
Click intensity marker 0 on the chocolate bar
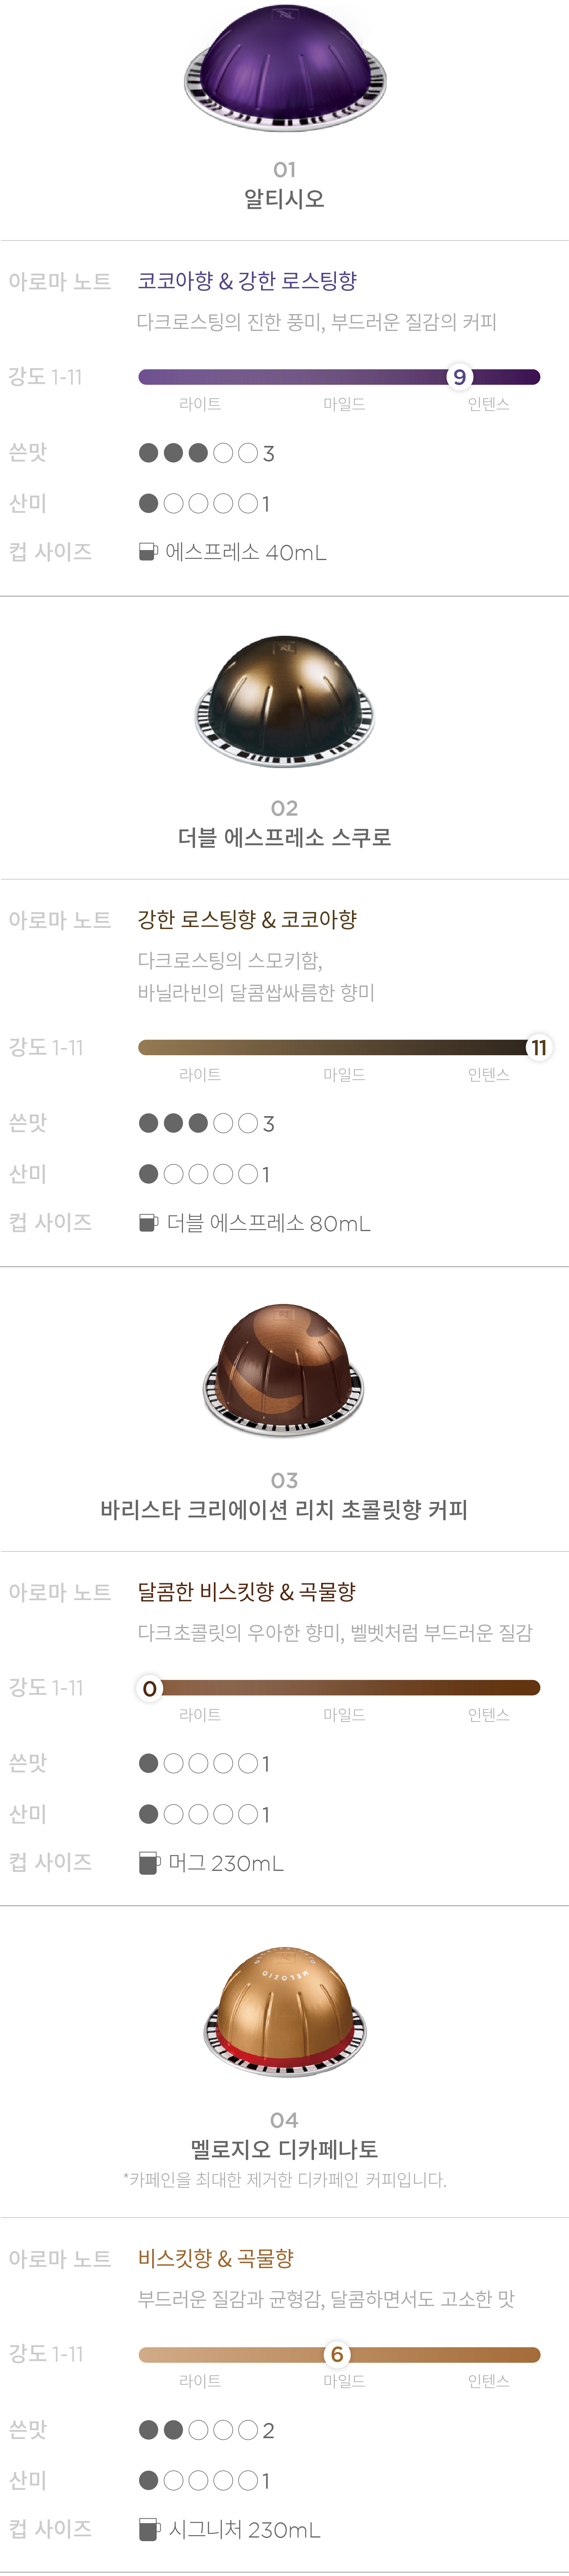(149, 1688)
